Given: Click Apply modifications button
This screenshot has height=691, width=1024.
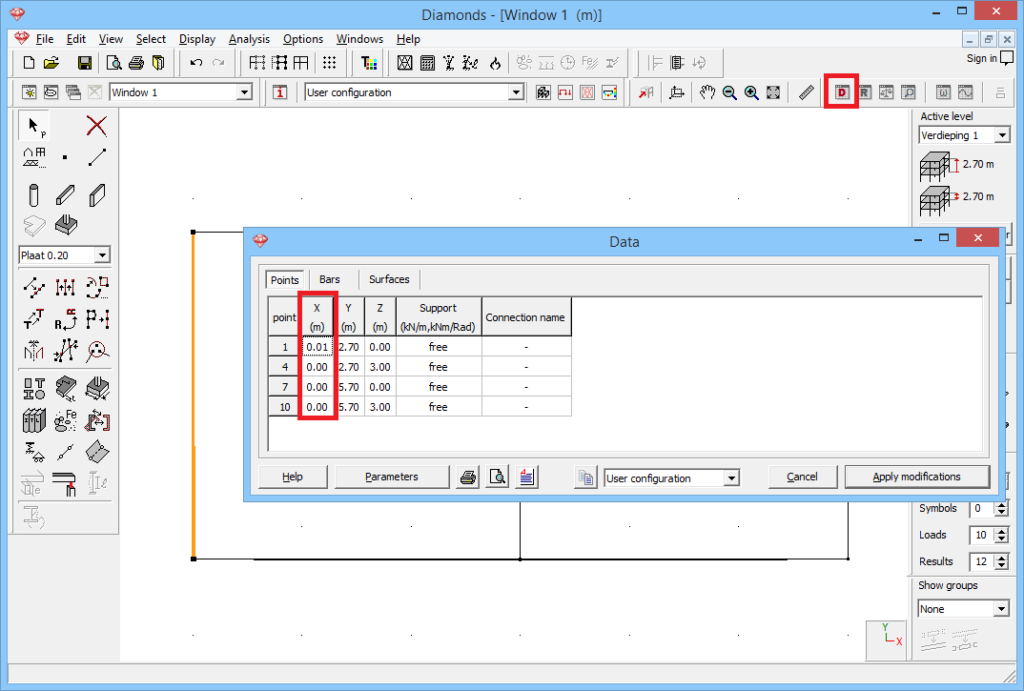Looking at the screenshot, I should point(917,477).
